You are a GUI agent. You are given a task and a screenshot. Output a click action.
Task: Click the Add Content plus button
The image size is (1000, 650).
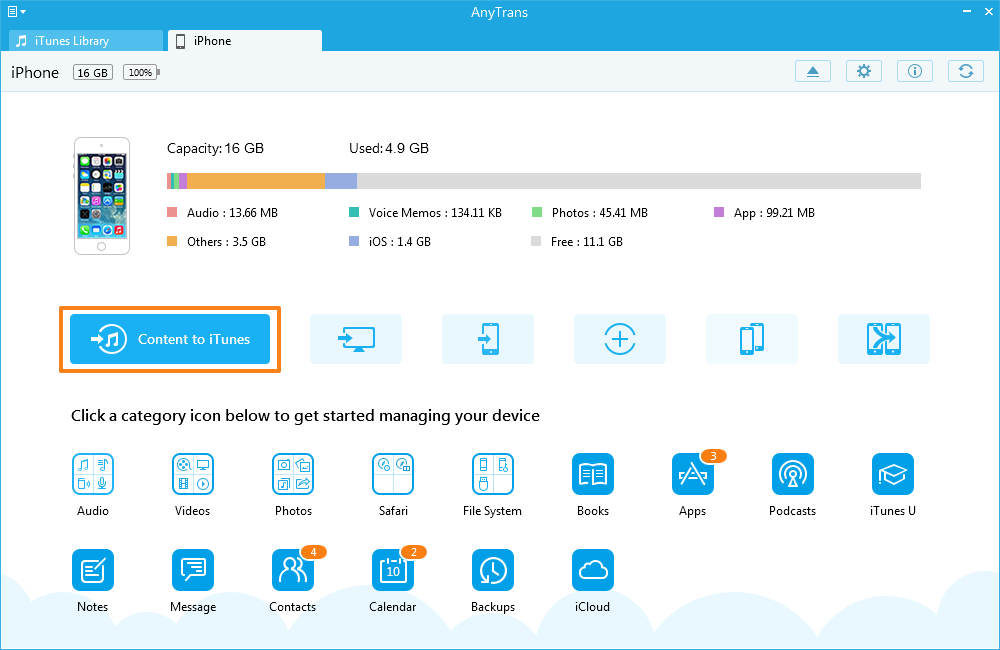[x=620, y=339]
